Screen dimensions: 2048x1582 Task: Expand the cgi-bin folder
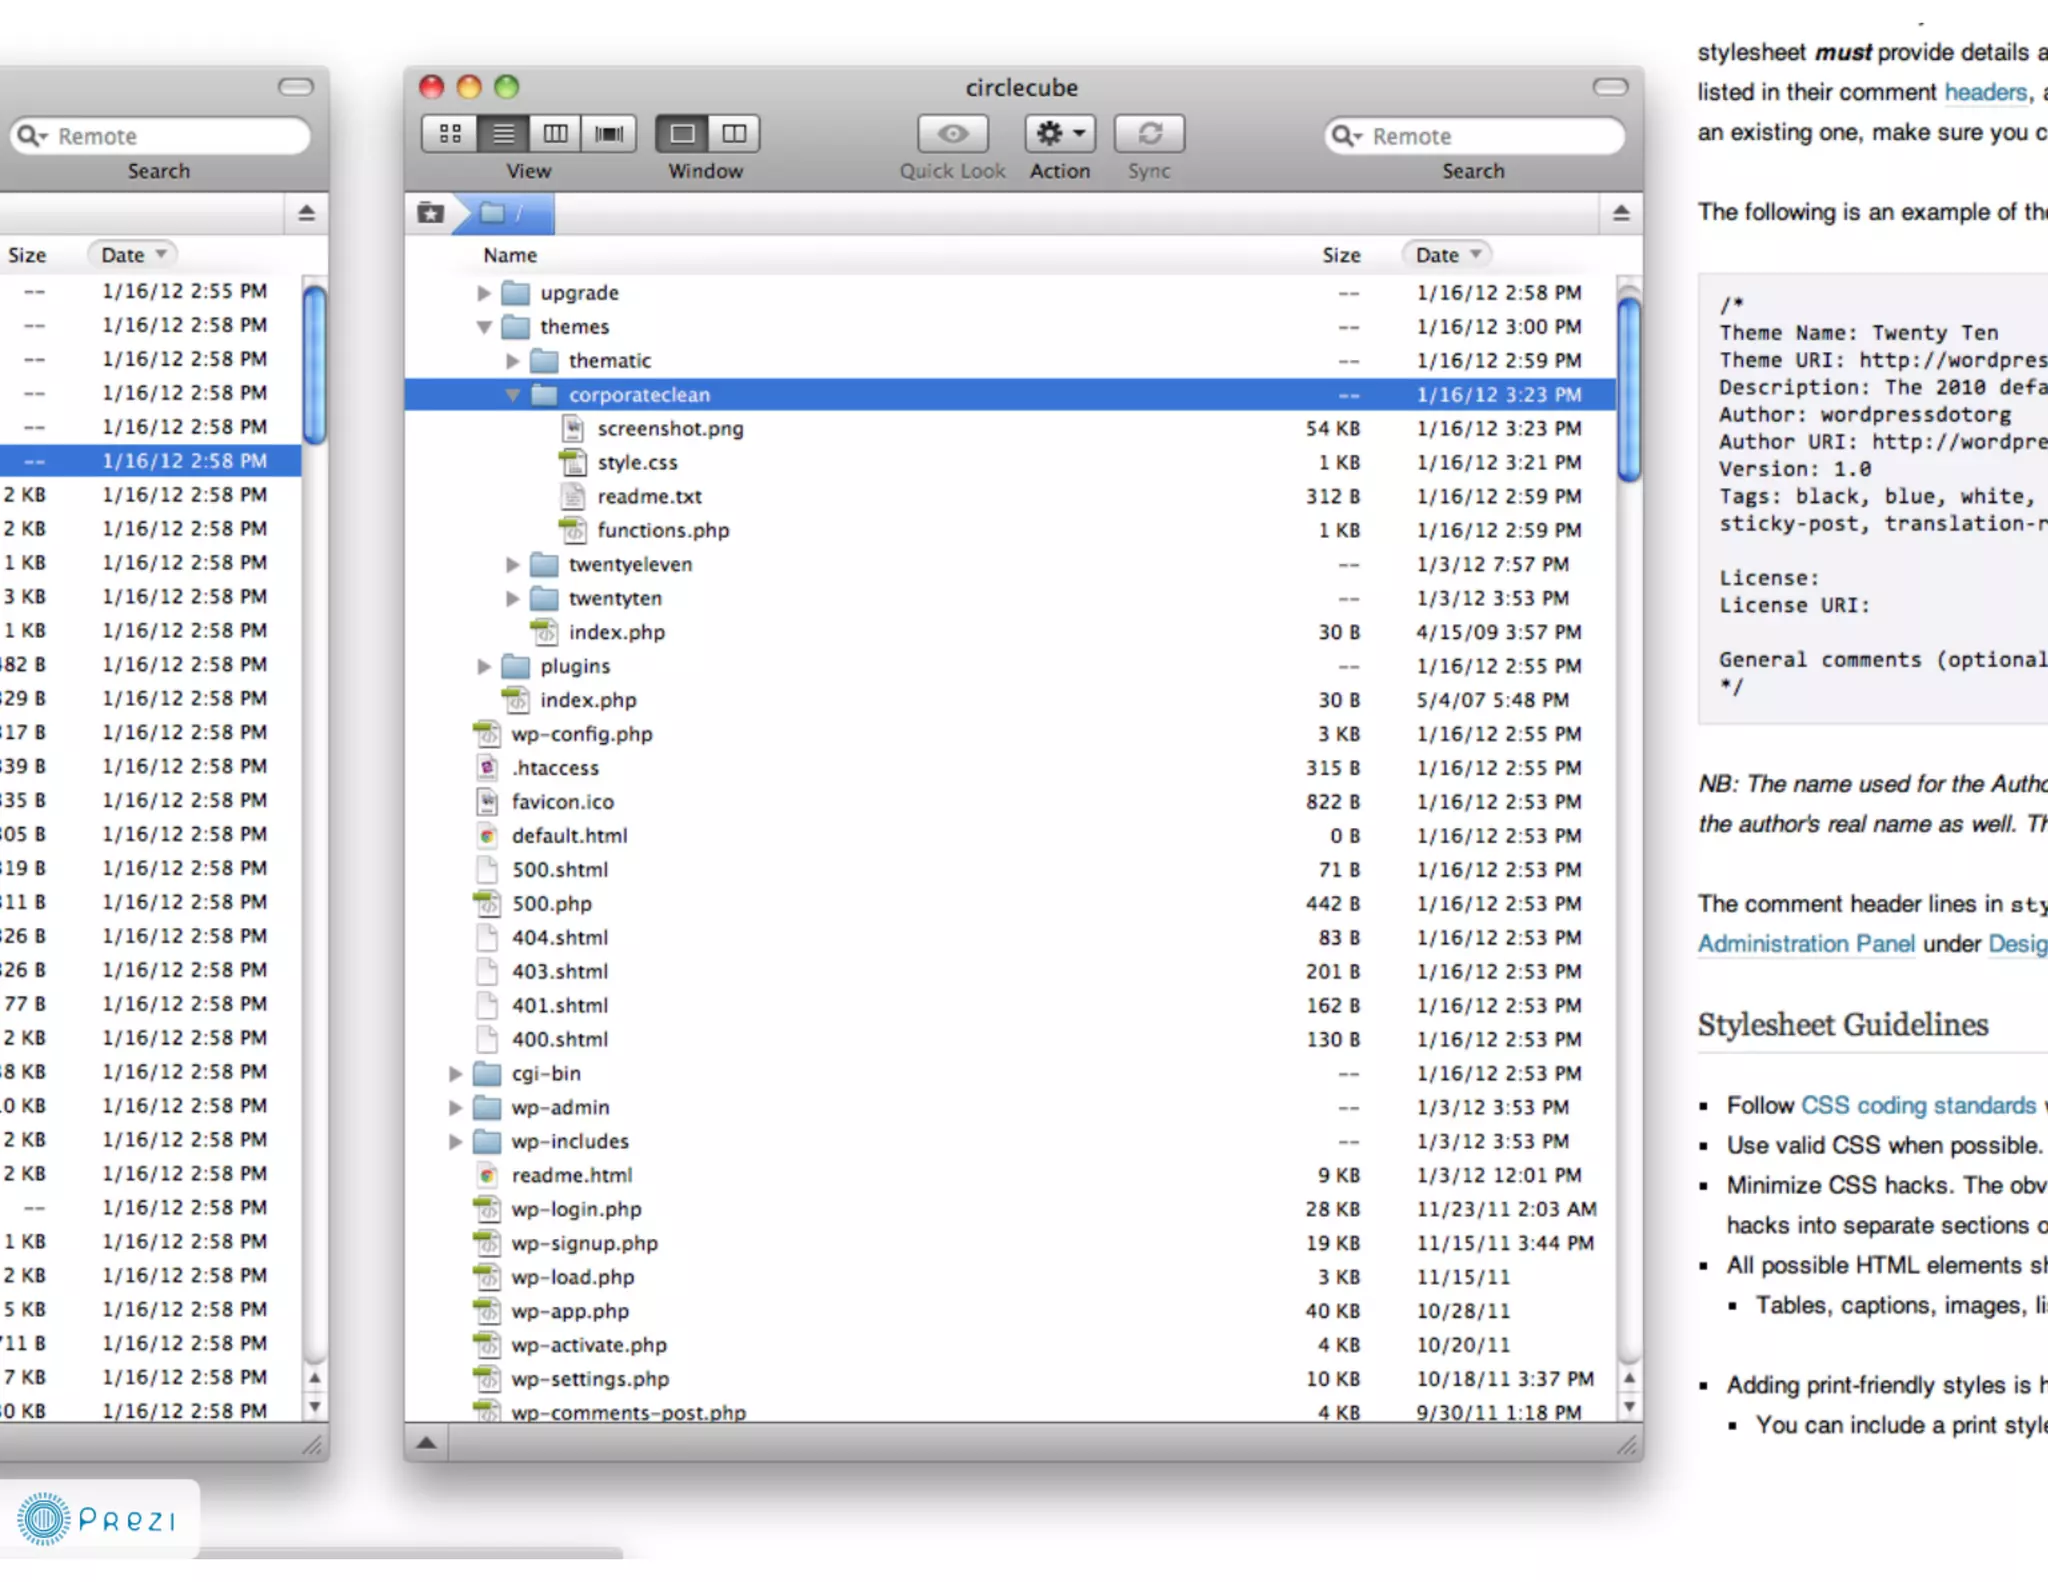[455, 1074]
